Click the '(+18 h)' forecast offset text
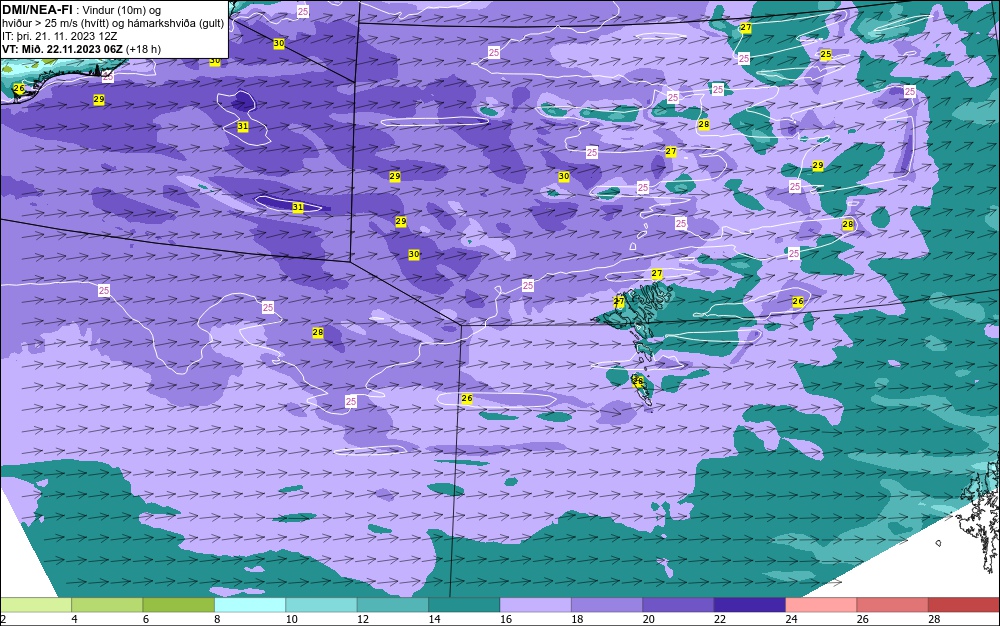The width and height of the screenshot is (1000, 626). pyautogui.click(x=143, y=49)
